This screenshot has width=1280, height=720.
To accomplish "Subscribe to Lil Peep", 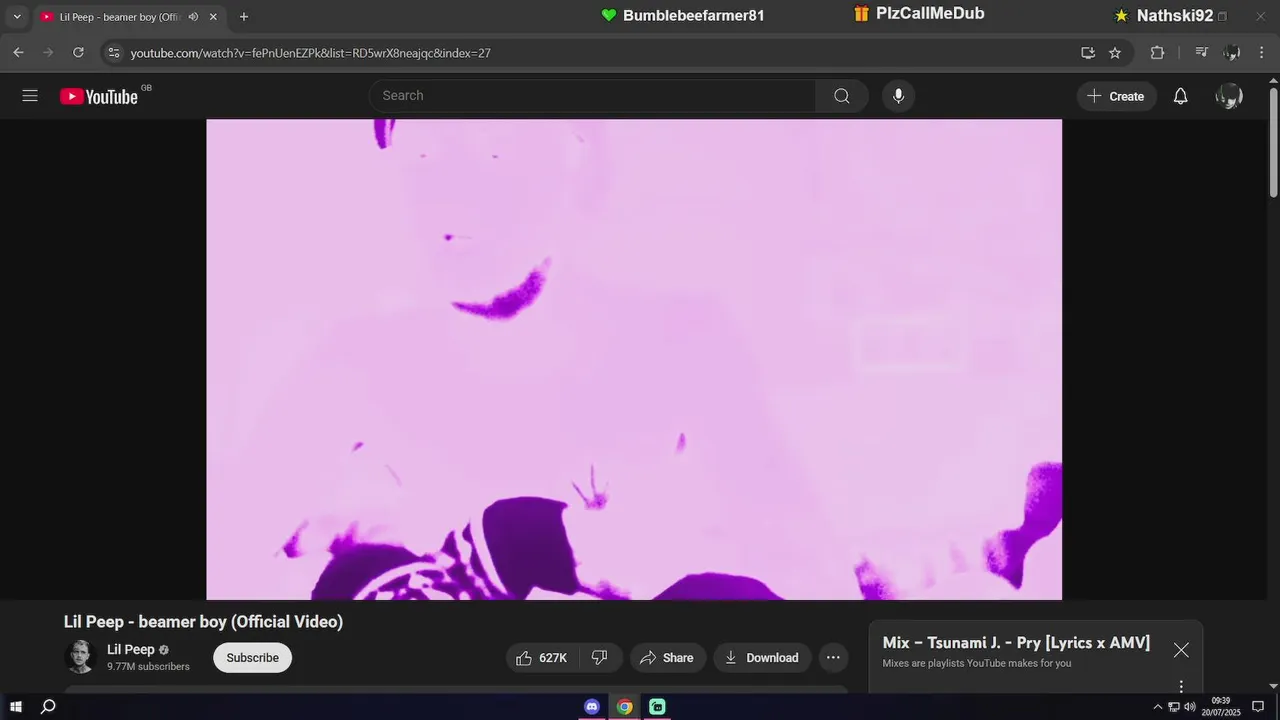I will point(252,658).
